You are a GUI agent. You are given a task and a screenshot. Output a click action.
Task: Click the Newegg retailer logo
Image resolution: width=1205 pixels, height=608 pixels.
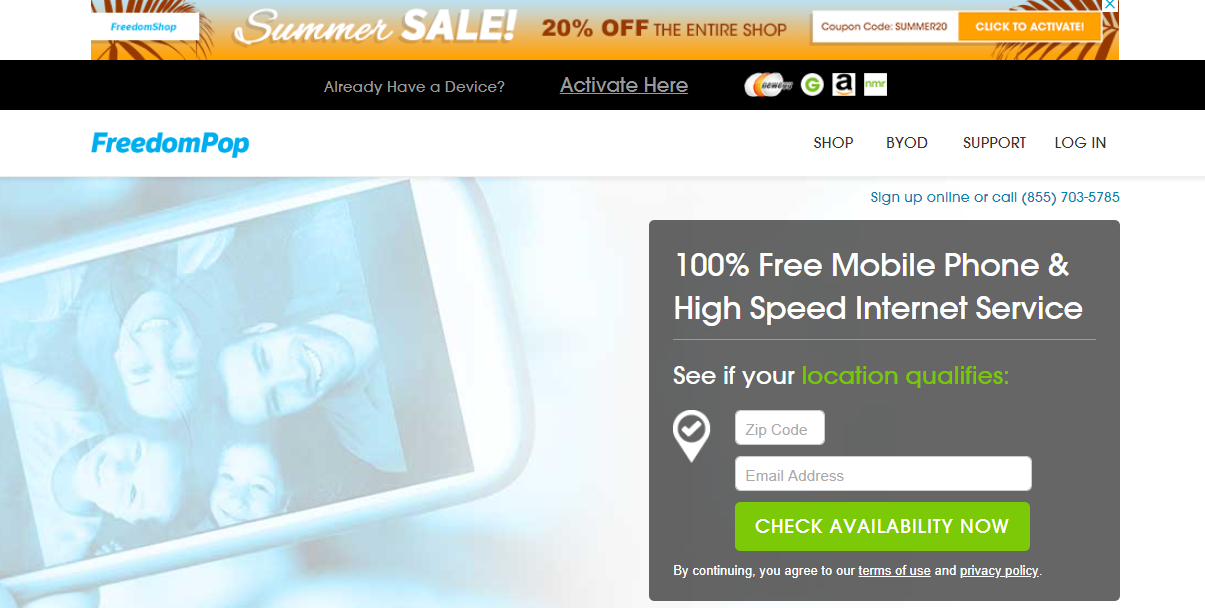click(x=768, y=85)
